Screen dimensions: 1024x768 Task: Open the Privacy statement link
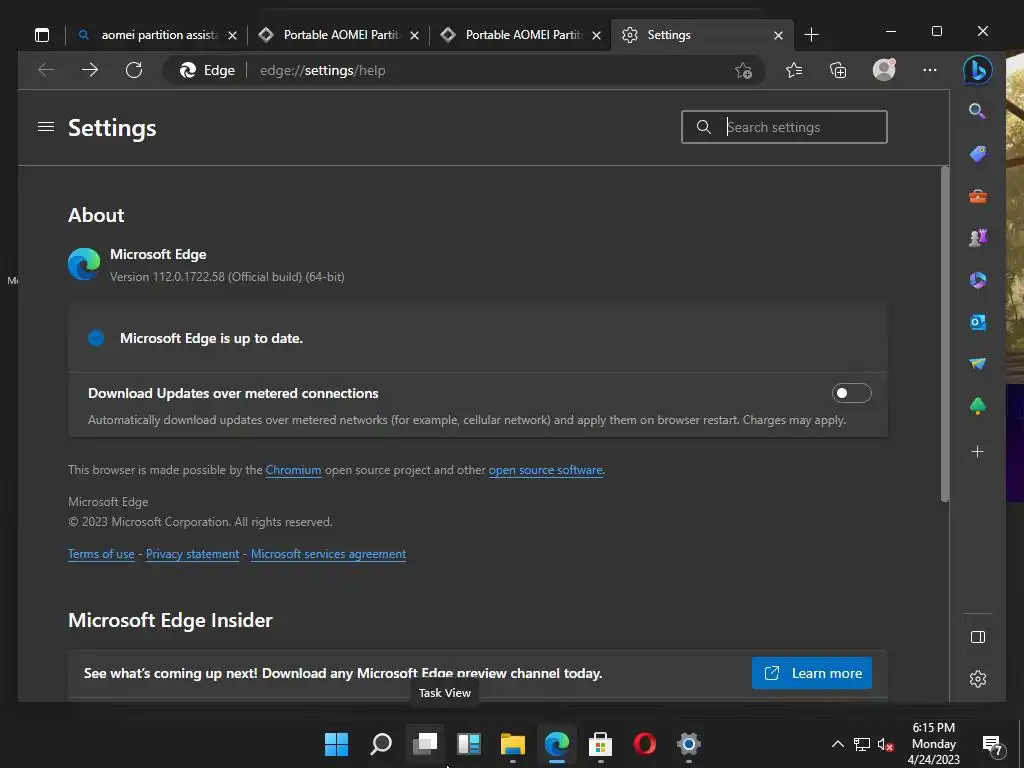pyautogui.click(x=193, y=554)
